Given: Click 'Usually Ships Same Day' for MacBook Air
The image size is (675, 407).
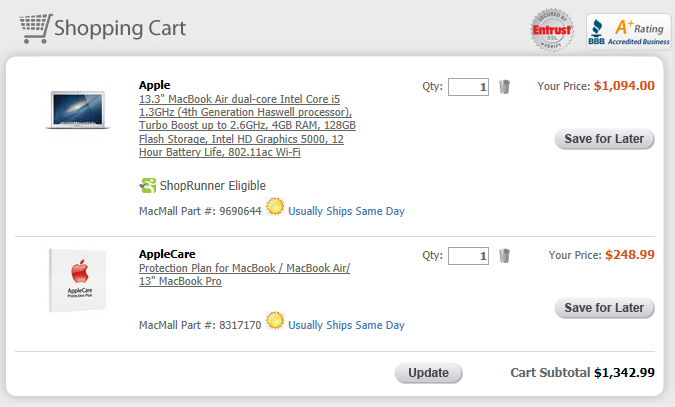Looking at the screenshot, I should [x=346, y=211].
